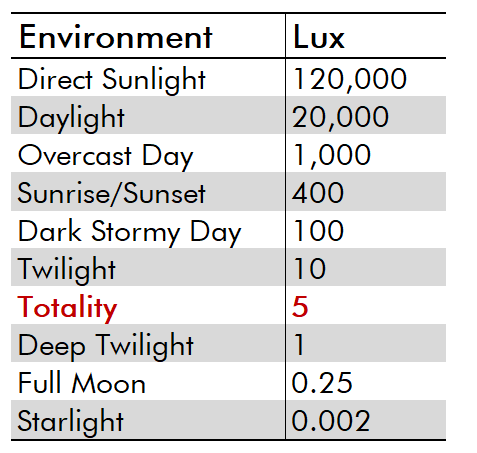Screen dimensions: 477x453
Task: Click the Lux column header
Action: 319,37
